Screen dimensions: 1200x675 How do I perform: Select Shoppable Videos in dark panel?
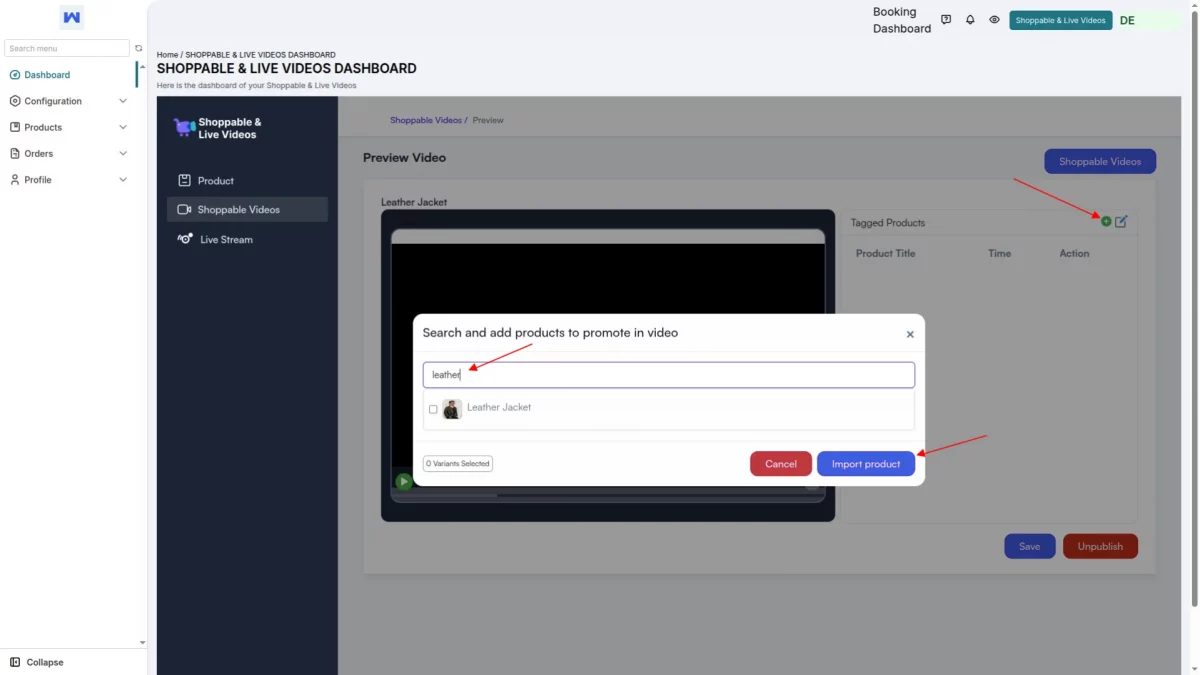coord(247,210)
